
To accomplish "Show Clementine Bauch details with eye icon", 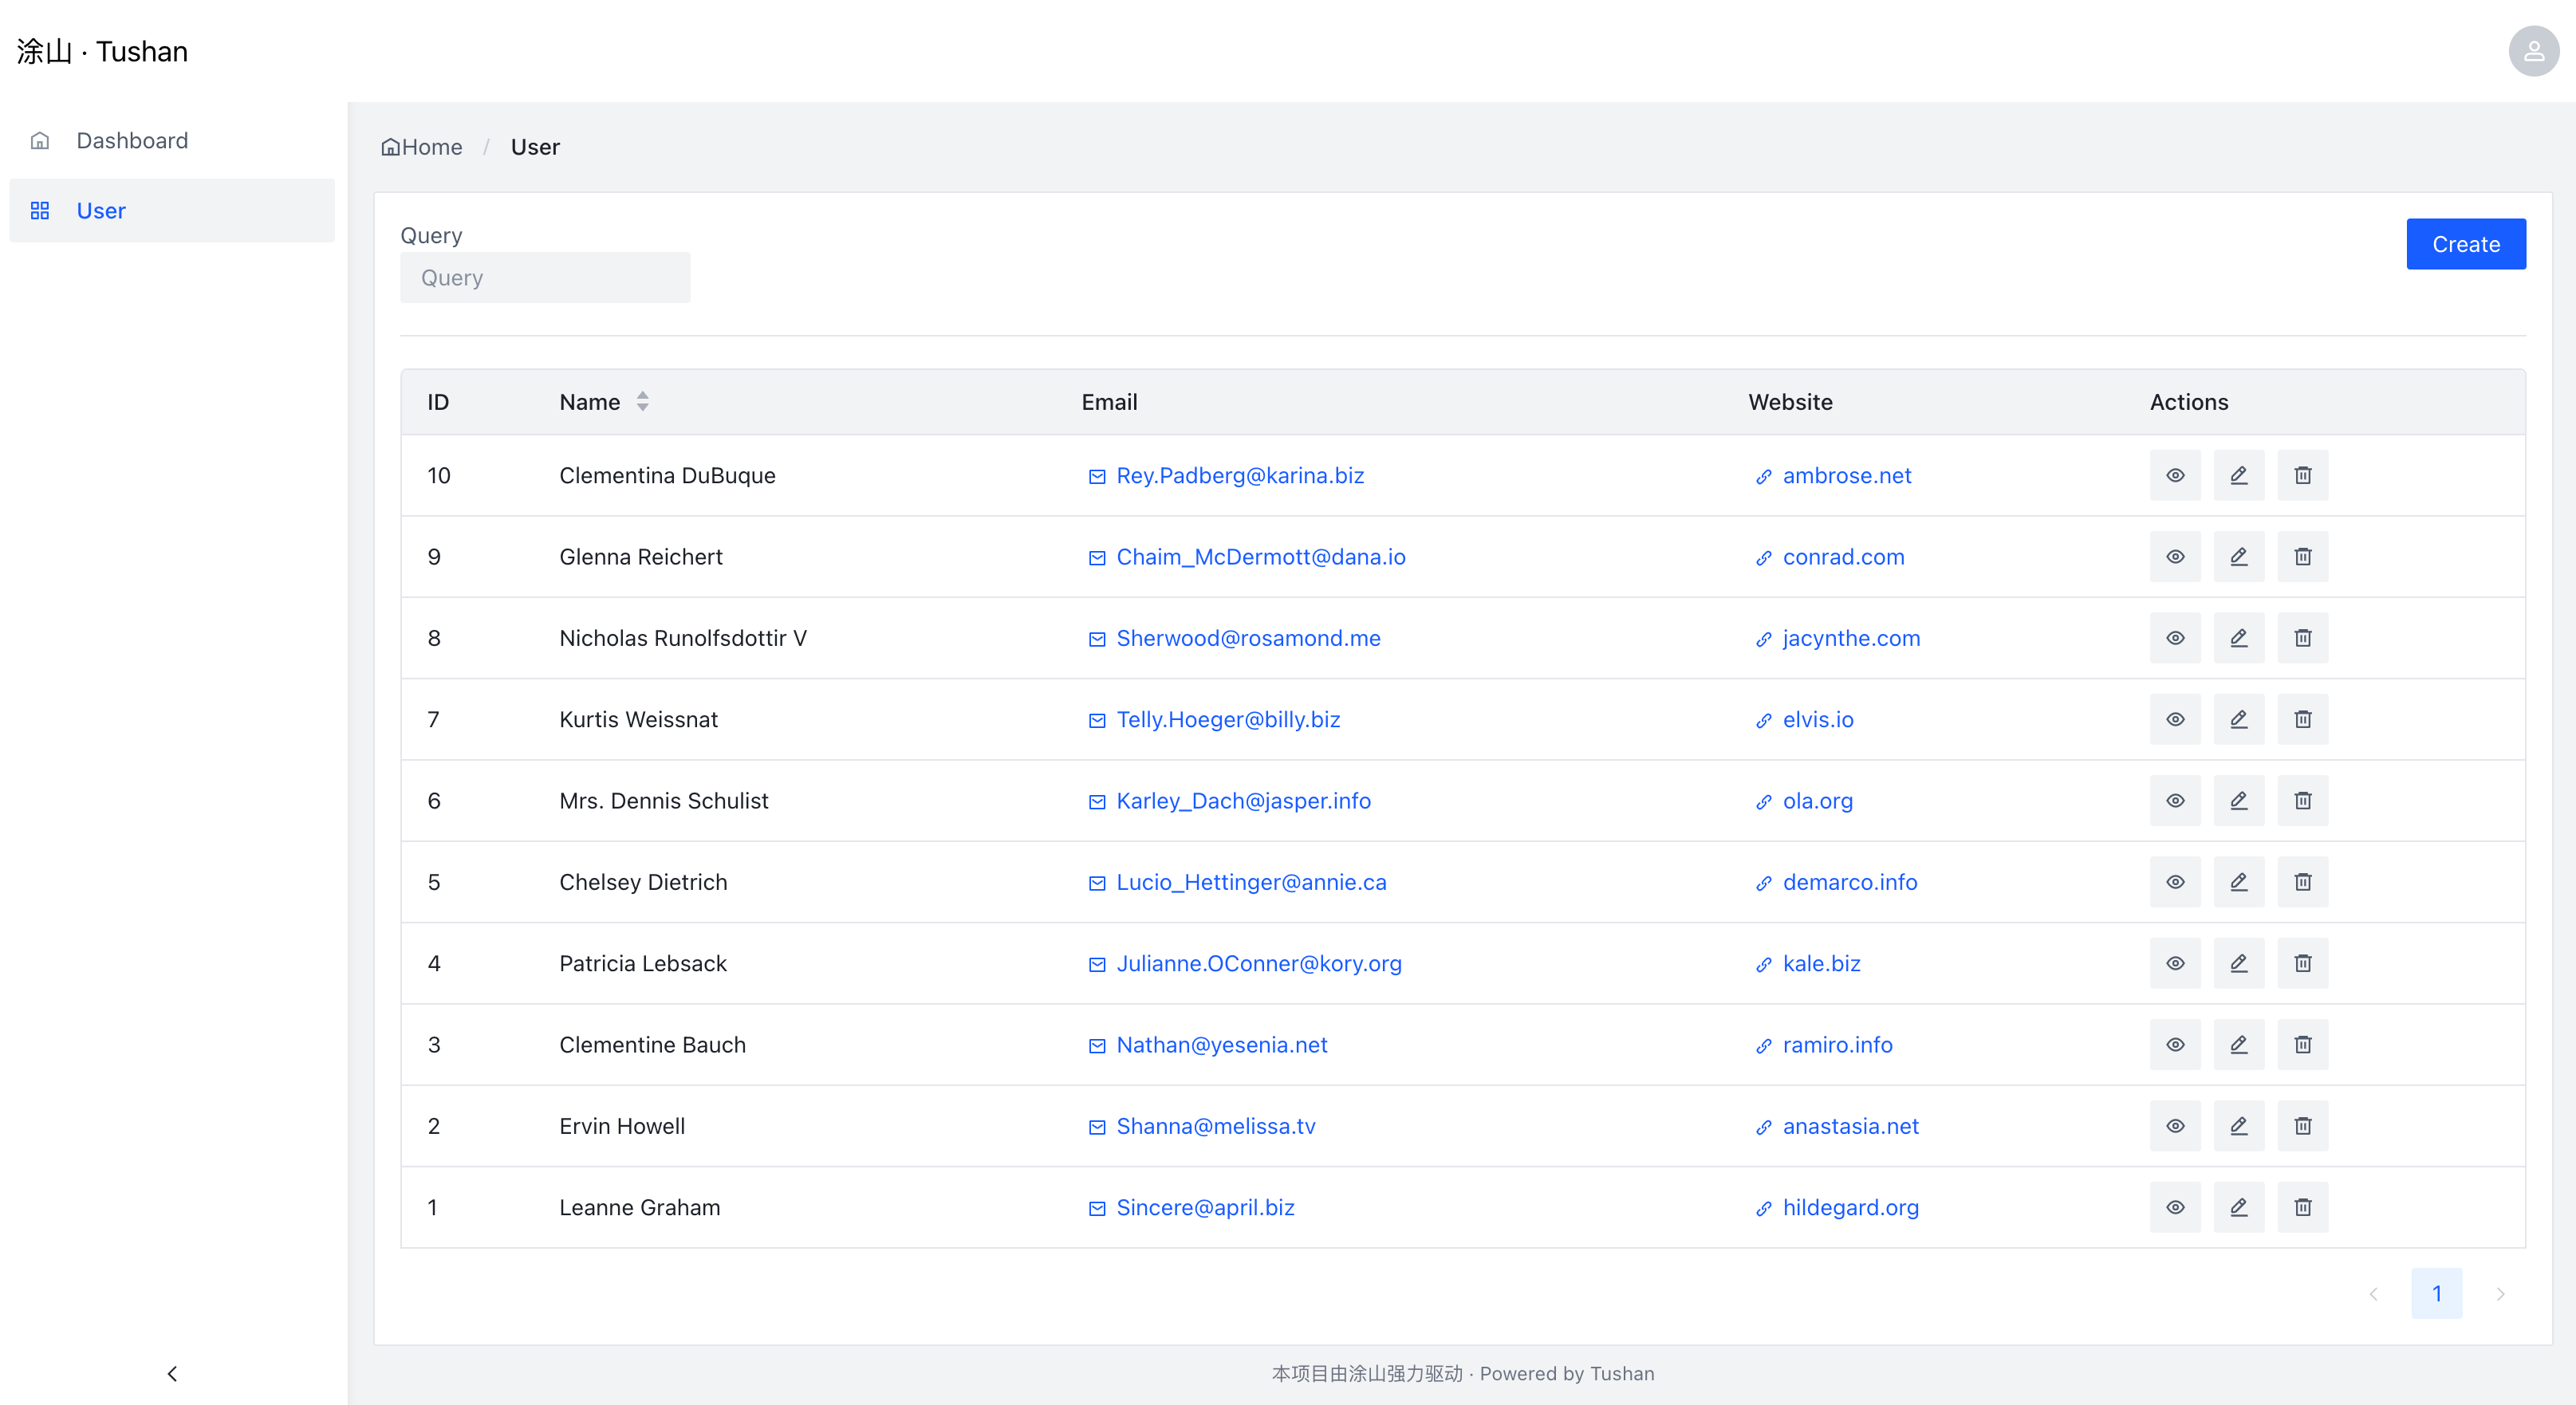I will (x=2174, y=1045).
